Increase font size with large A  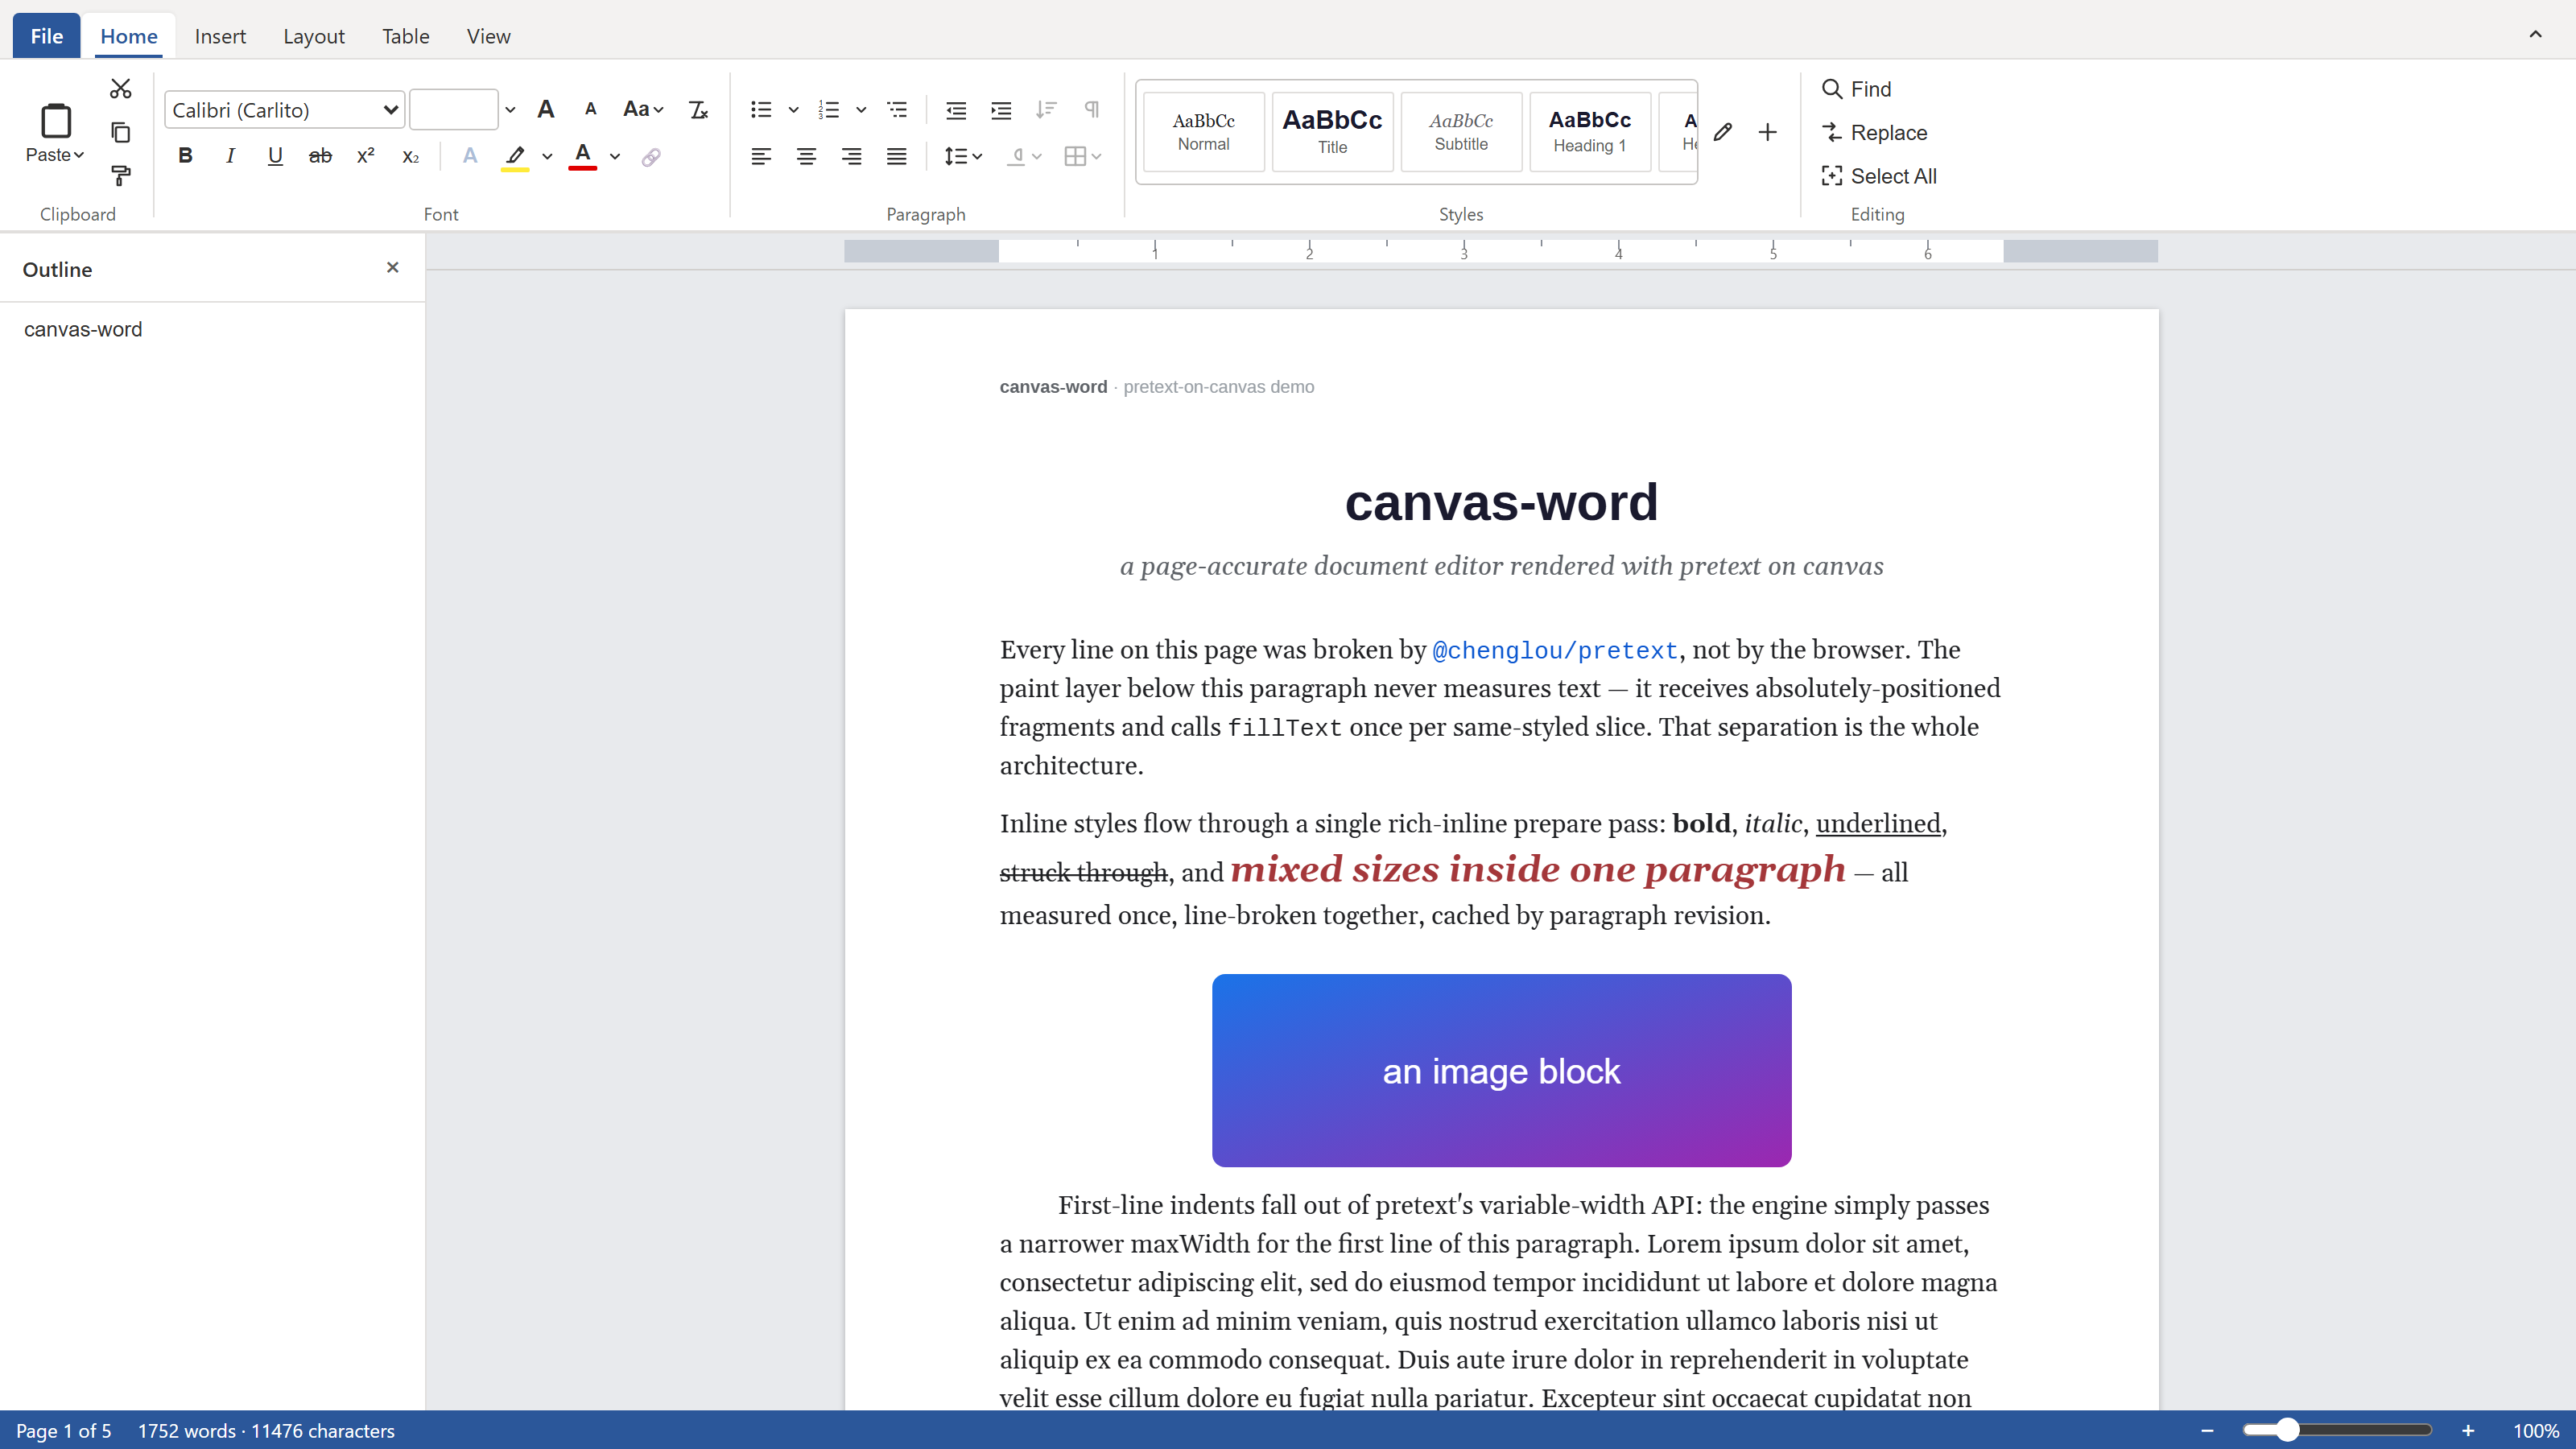tap(545, 109)
